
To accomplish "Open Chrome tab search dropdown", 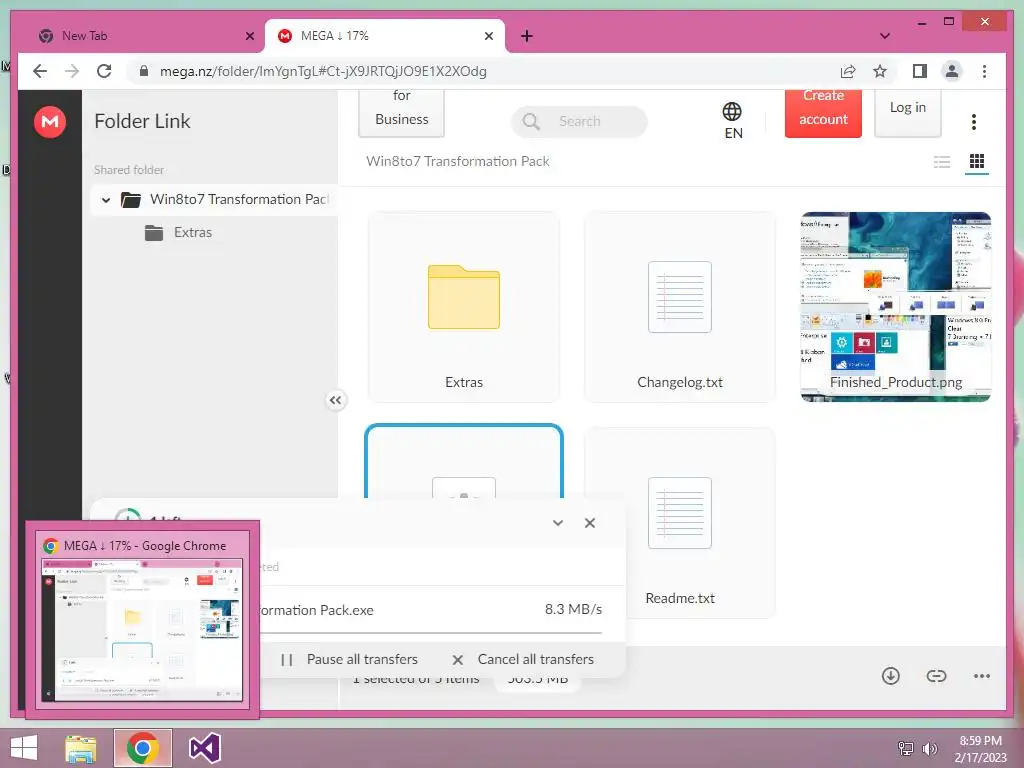I will [x=885, y=36].
